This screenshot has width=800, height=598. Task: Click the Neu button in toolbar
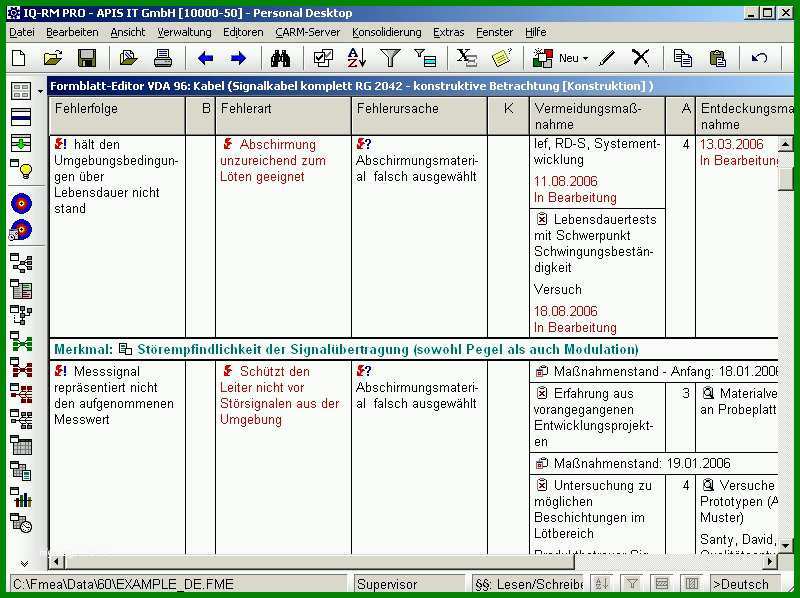click(559, 58)
